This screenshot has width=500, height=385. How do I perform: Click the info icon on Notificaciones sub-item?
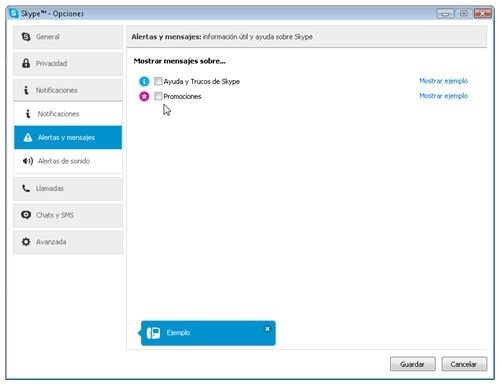pos(28,114)
